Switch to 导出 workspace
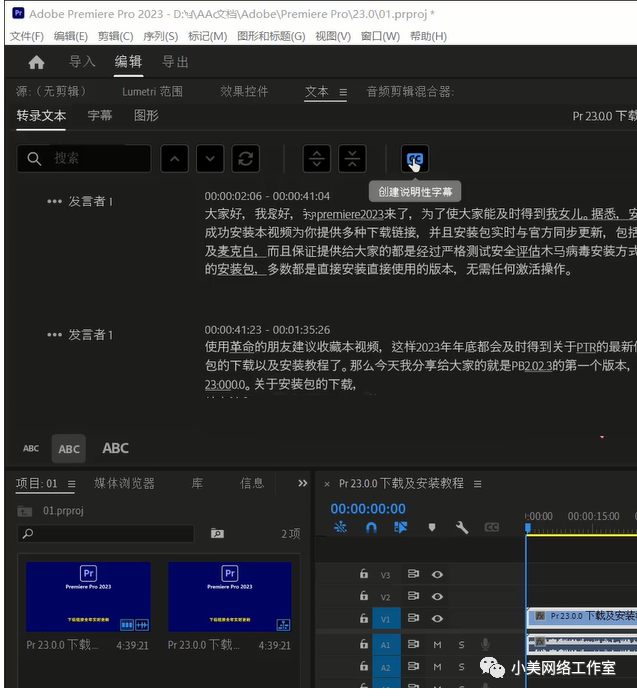Image resolution: width=637 pixels, height=697 pixels. coord(175,61)
